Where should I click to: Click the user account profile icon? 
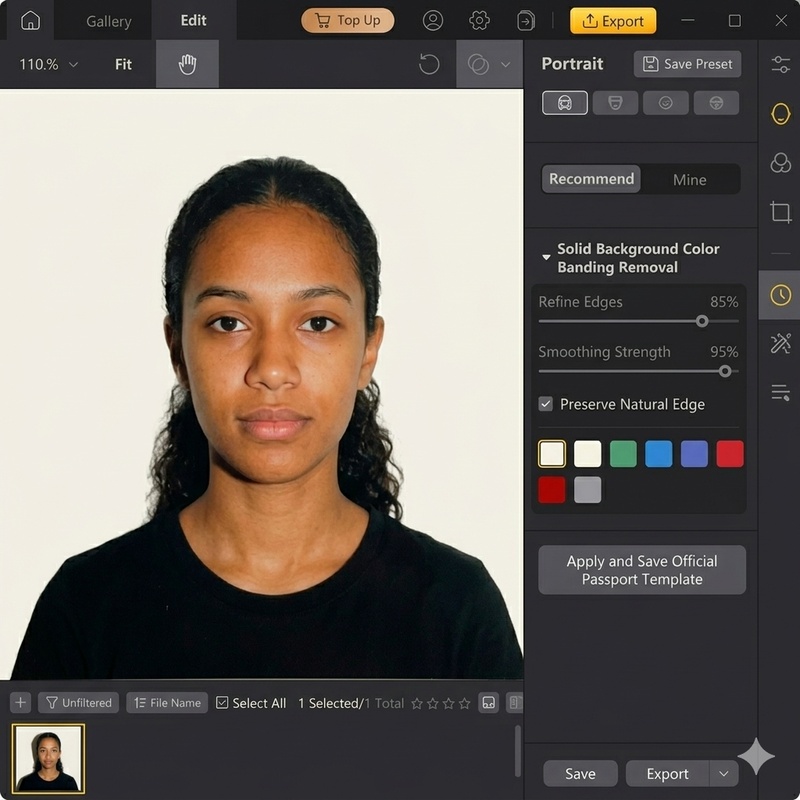(x=433, y=20)
